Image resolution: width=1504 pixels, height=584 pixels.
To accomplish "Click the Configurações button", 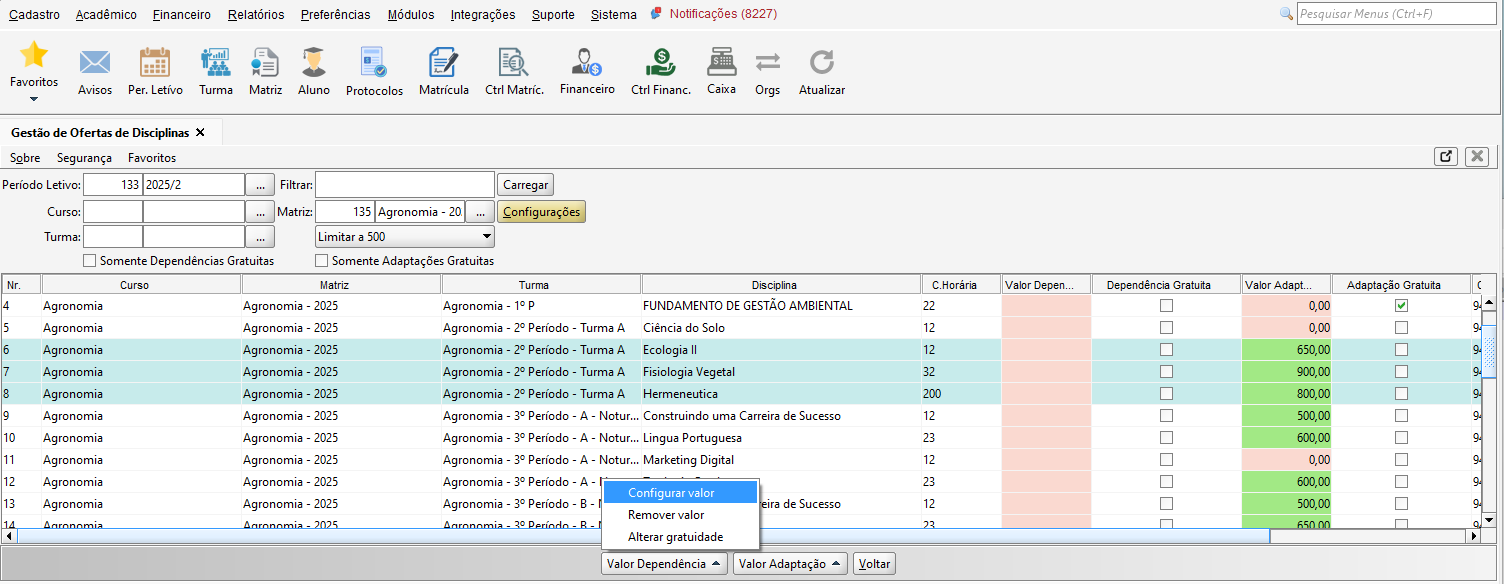I will [x=541, y=212].
